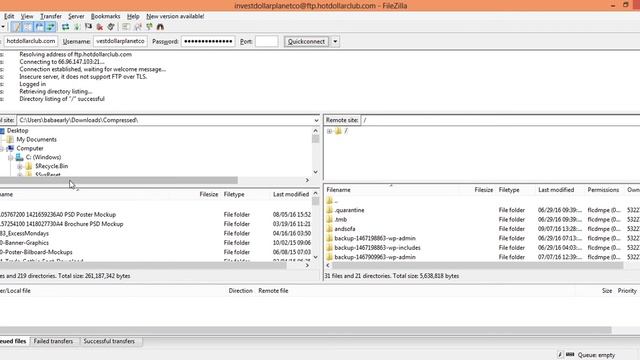The width and height of the screenshot is (640, 360).
Task: Start processing the transfer queue
Action: tap(77, 27)
